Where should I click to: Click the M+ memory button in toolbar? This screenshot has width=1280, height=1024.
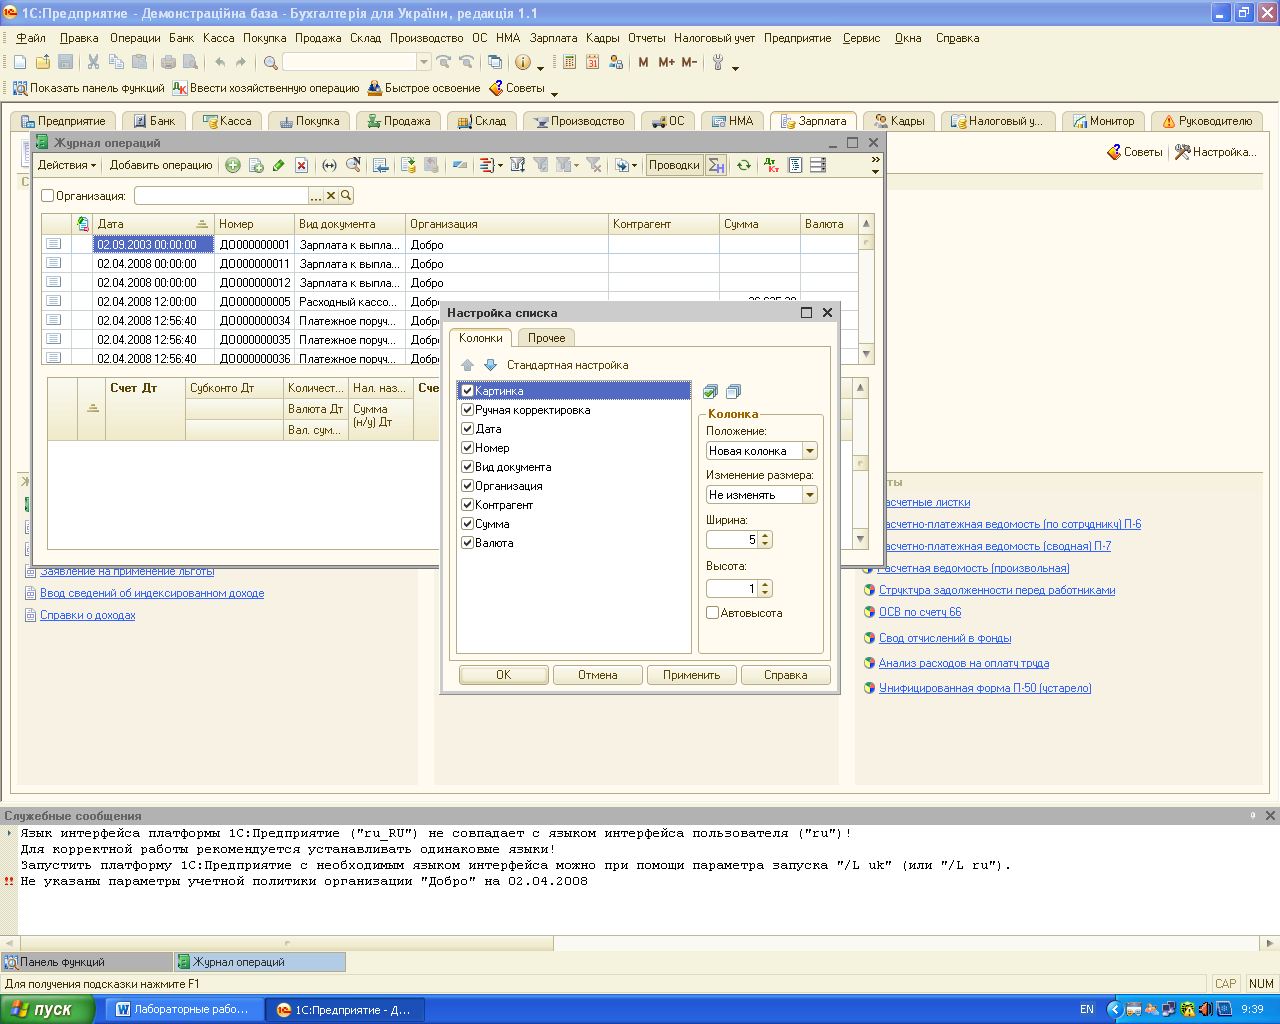pyautogui.click(x=666, y=62)
